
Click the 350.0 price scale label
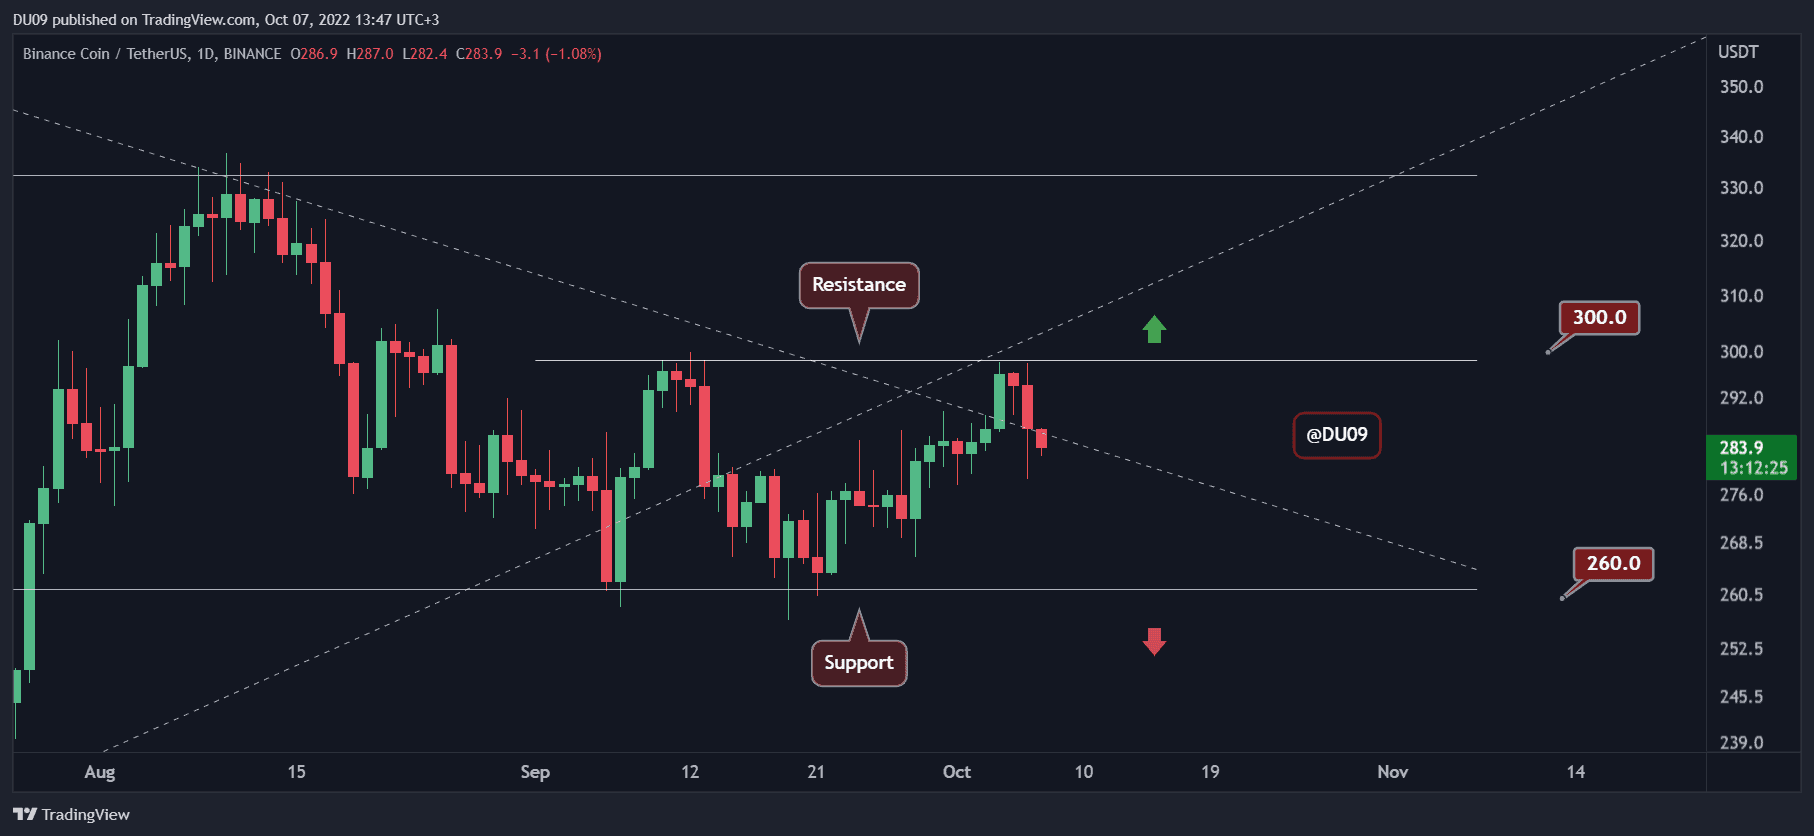(x=1741, y=87)
